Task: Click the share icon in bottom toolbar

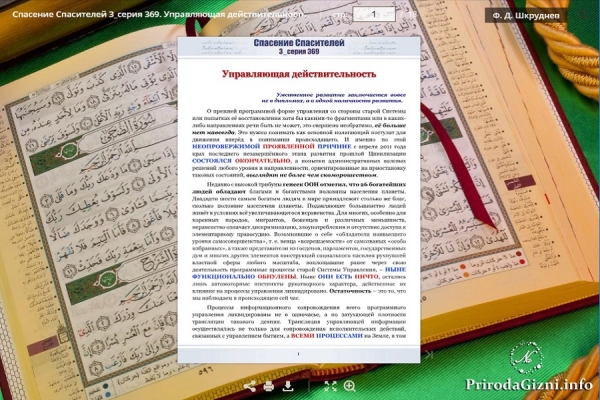Action: [x=250, y=386]
